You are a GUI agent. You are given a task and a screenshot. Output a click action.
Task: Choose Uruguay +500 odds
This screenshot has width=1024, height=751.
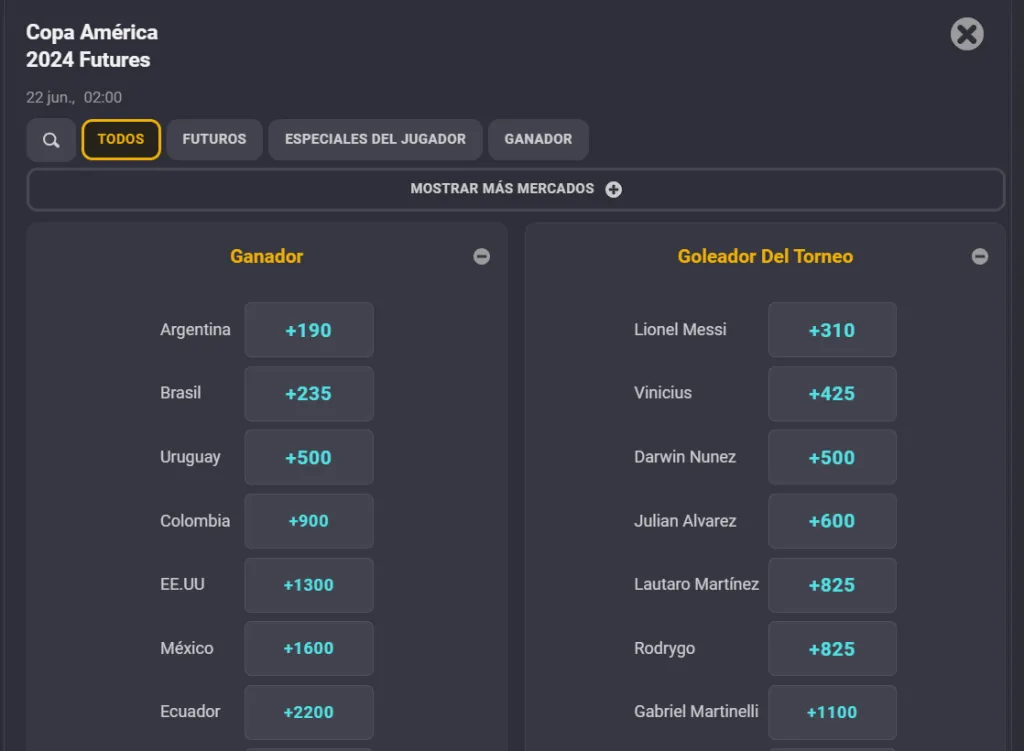(x=309, y=457)
